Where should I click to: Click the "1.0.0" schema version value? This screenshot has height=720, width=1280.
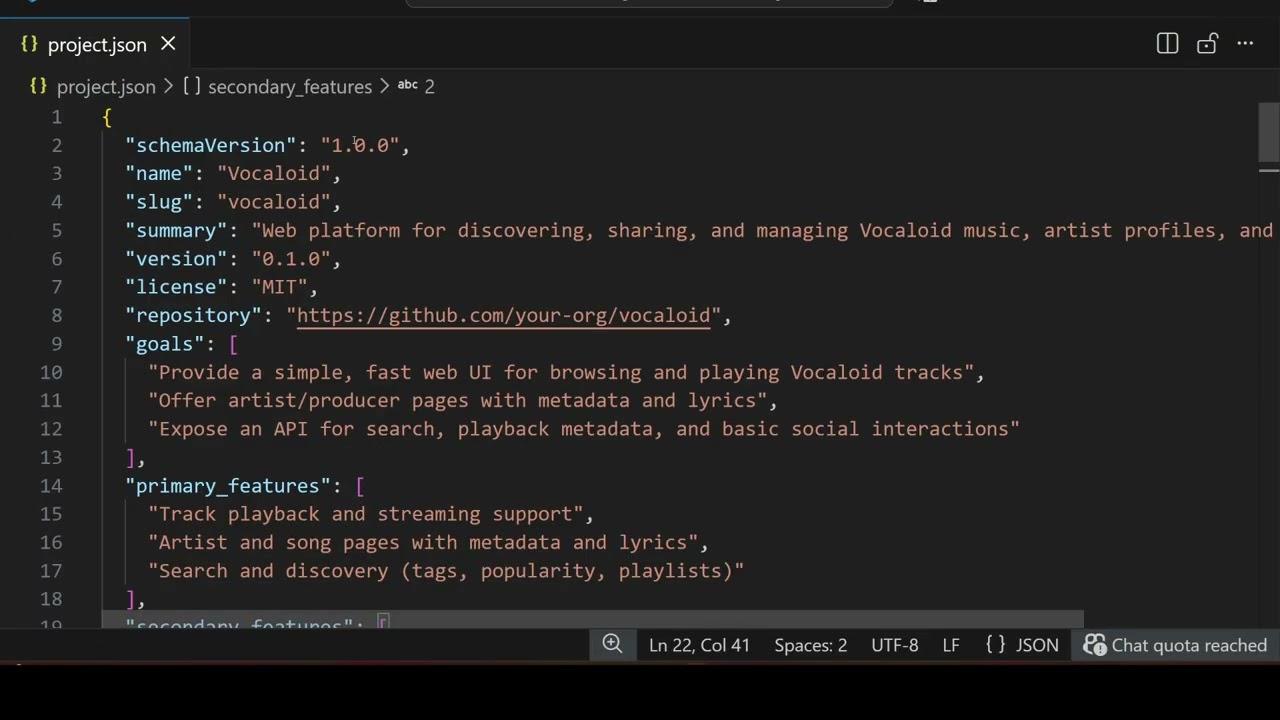(x=360, y=146)
